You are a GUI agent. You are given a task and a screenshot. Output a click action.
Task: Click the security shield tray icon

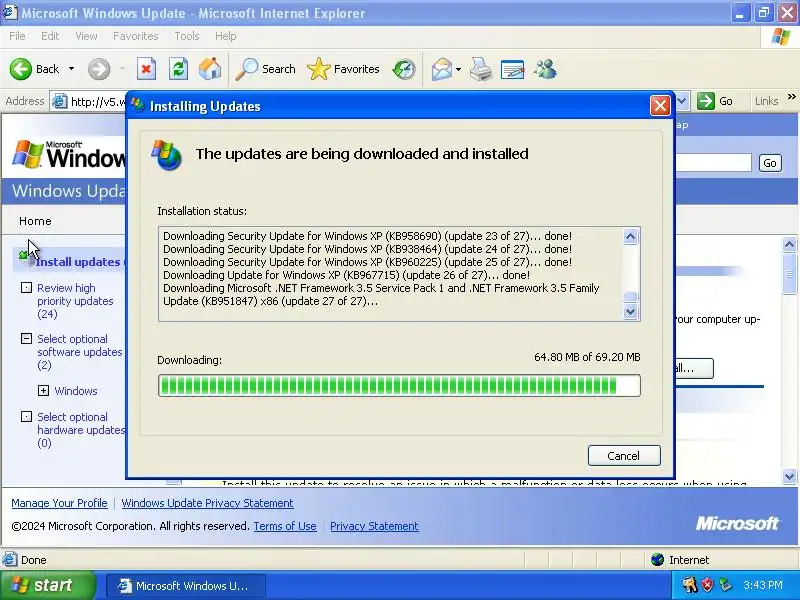tap(707, 585)
